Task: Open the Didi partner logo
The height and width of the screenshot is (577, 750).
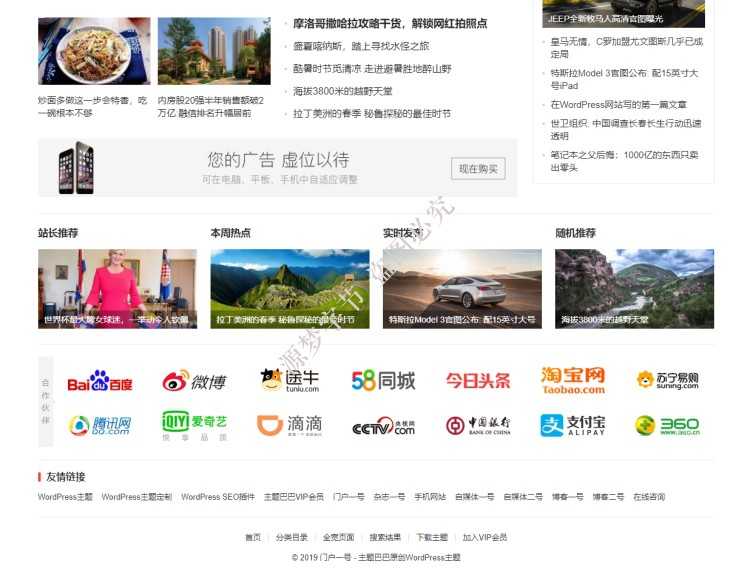Action: (290, 425)
